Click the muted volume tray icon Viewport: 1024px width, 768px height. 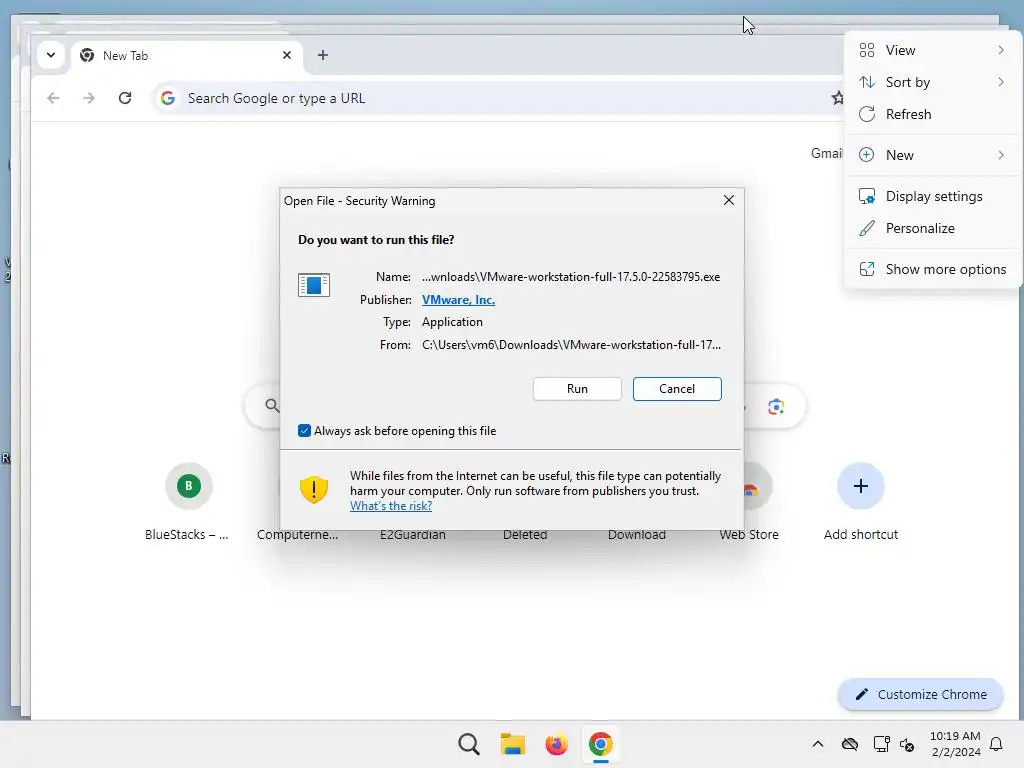point(907,744)
